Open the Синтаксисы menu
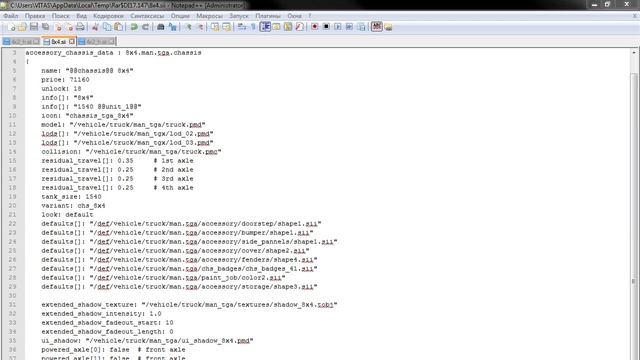The image size is (640, 360). (147, 16)
